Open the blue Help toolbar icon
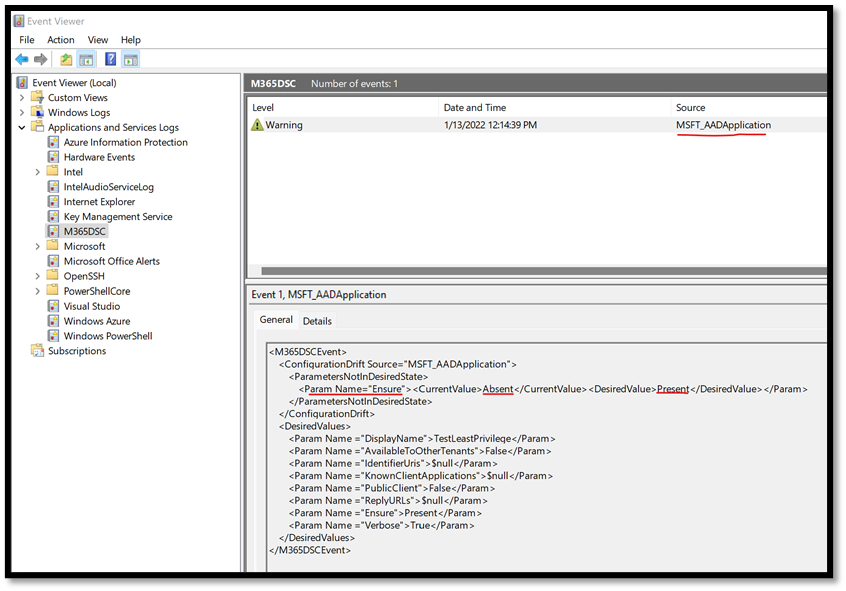The height and width of the screenshot is (591, 846). point(110,59)
